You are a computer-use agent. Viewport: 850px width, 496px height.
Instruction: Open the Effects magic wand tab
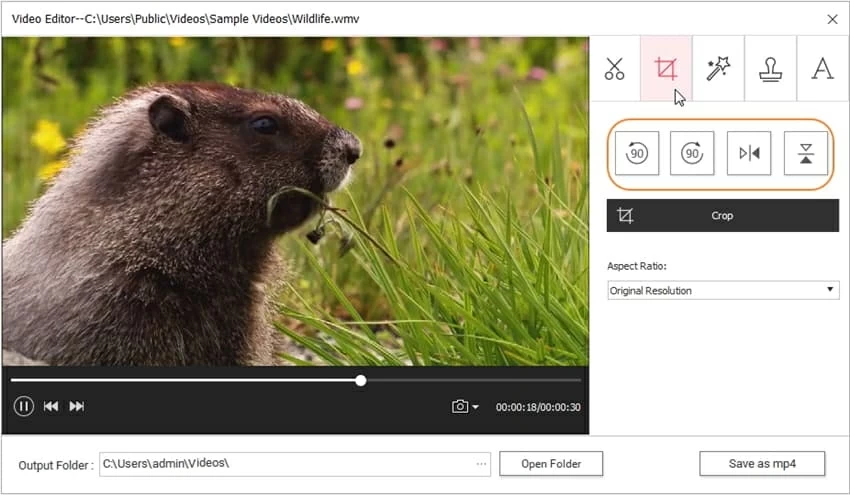tap(718, 69)
